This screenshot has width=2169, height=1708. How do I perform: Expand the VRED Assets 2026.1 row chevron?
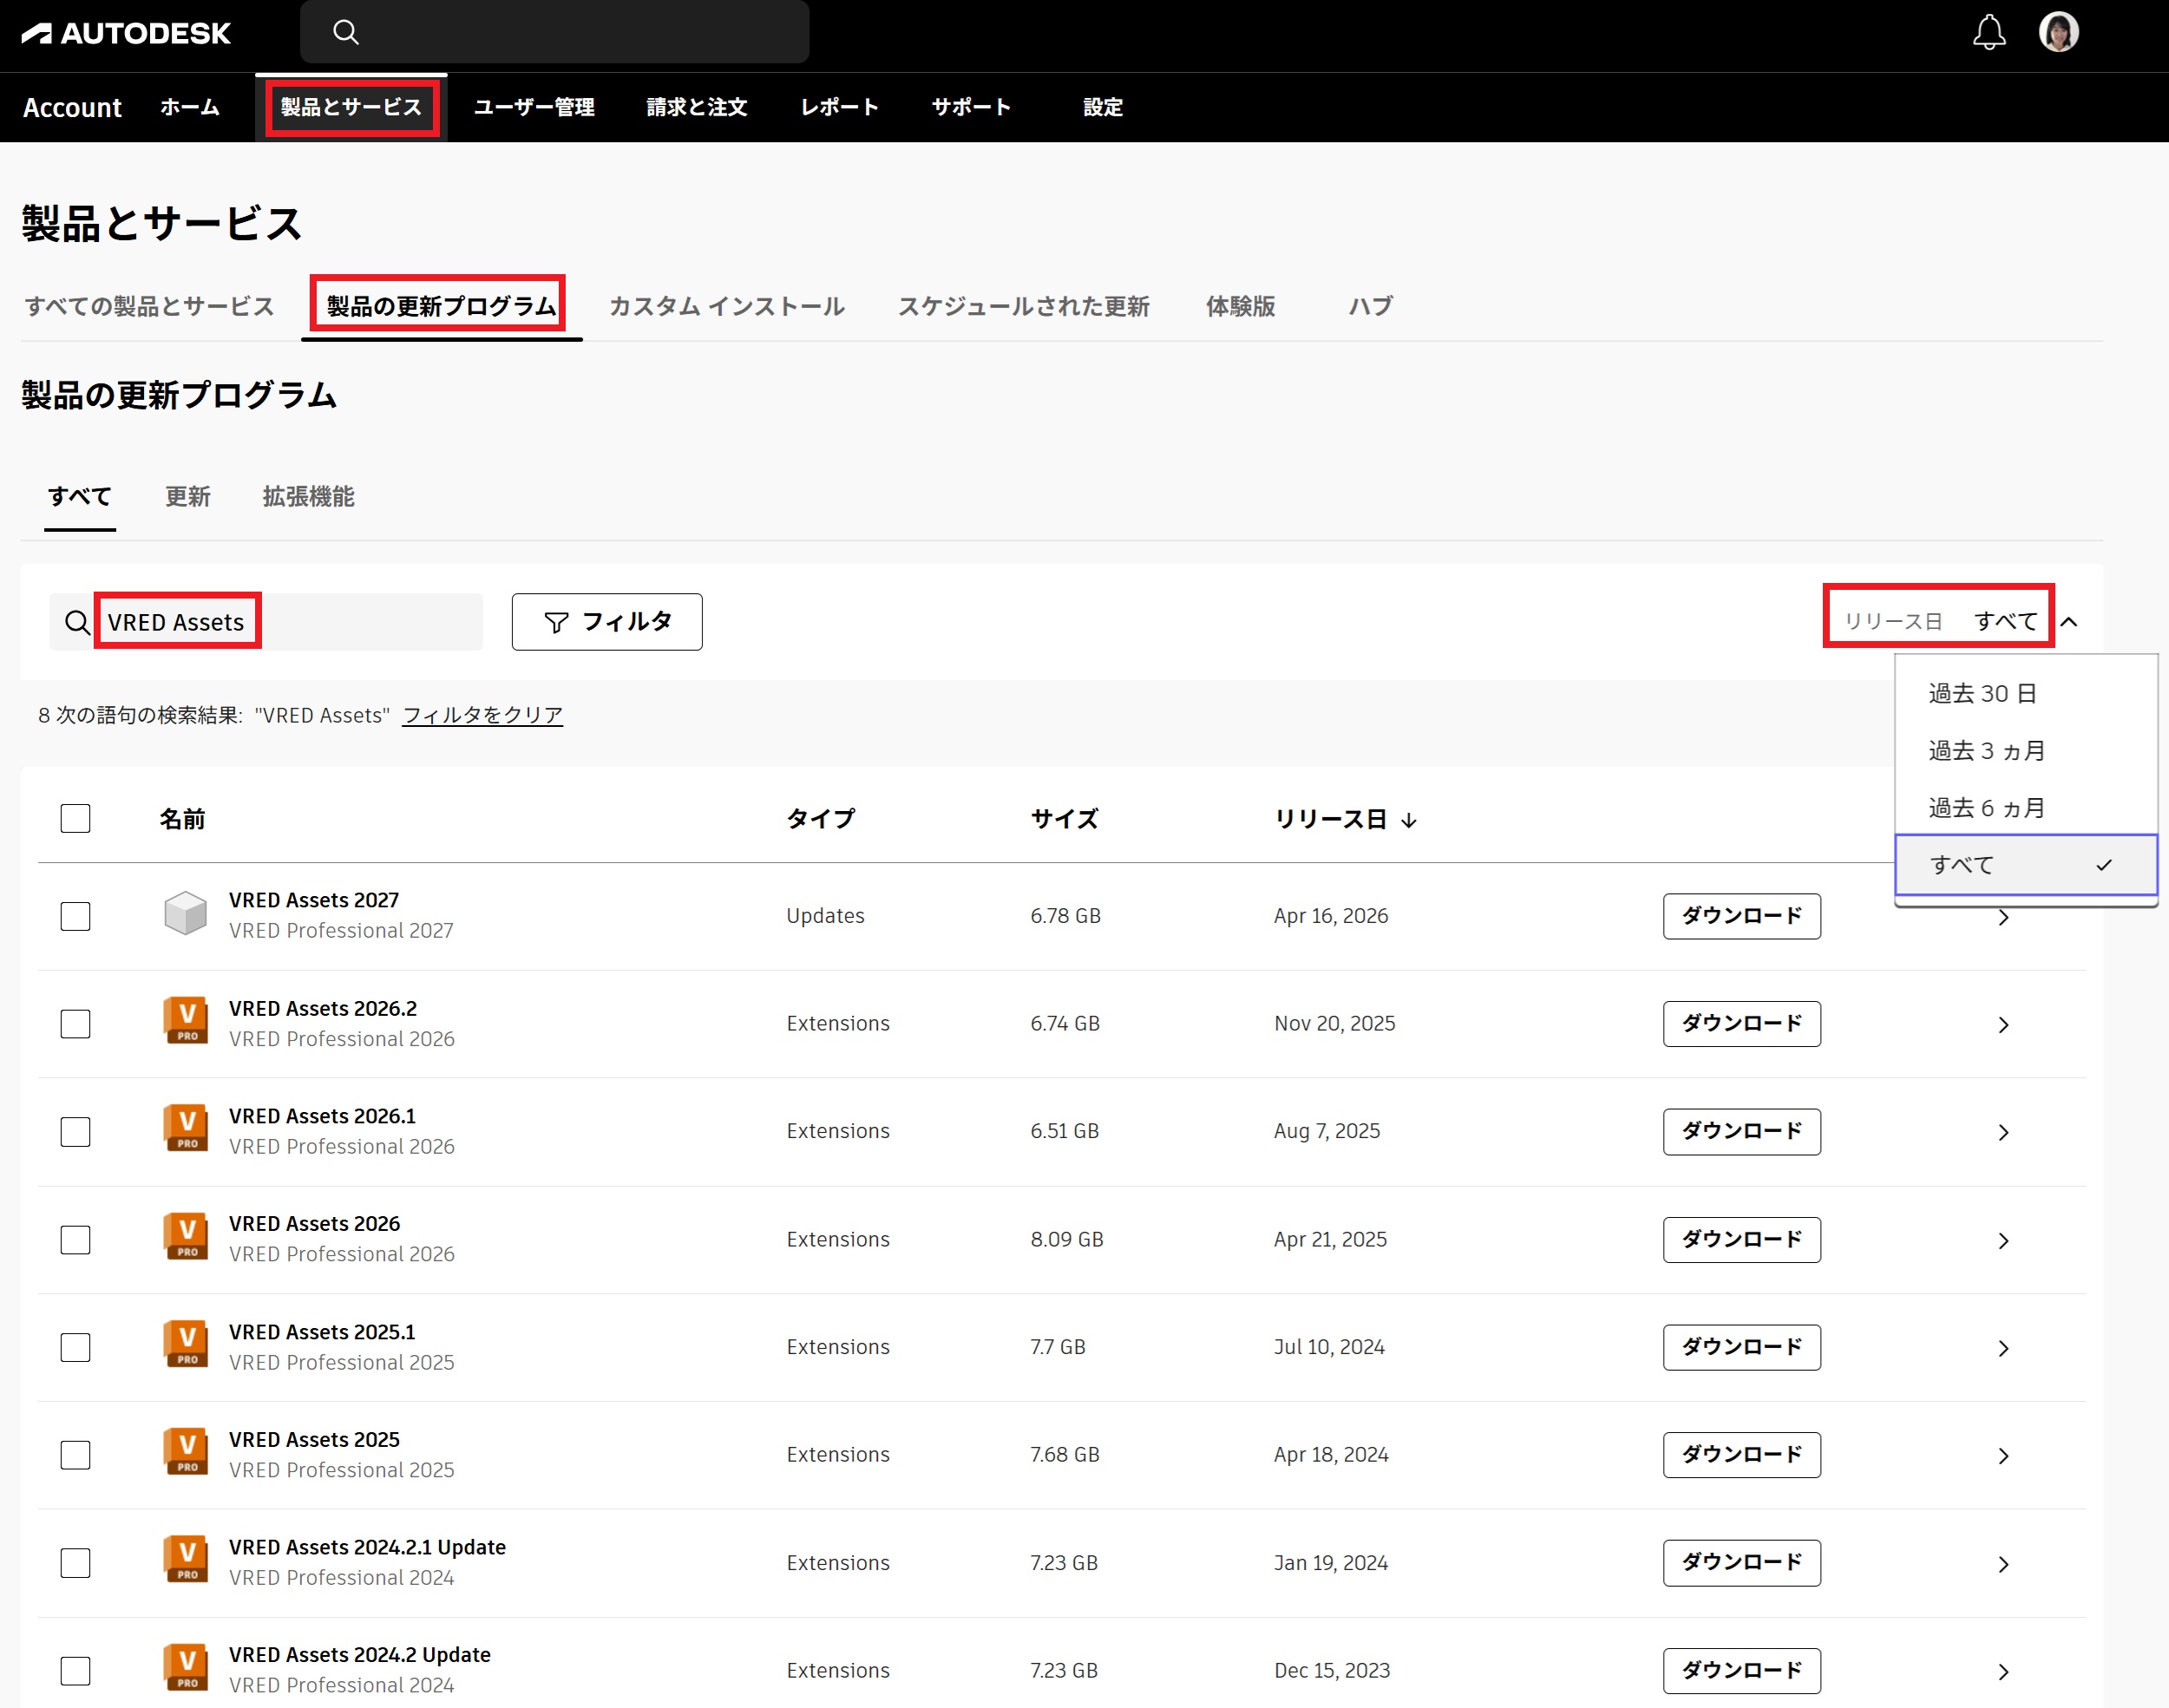(2003, 1132)
